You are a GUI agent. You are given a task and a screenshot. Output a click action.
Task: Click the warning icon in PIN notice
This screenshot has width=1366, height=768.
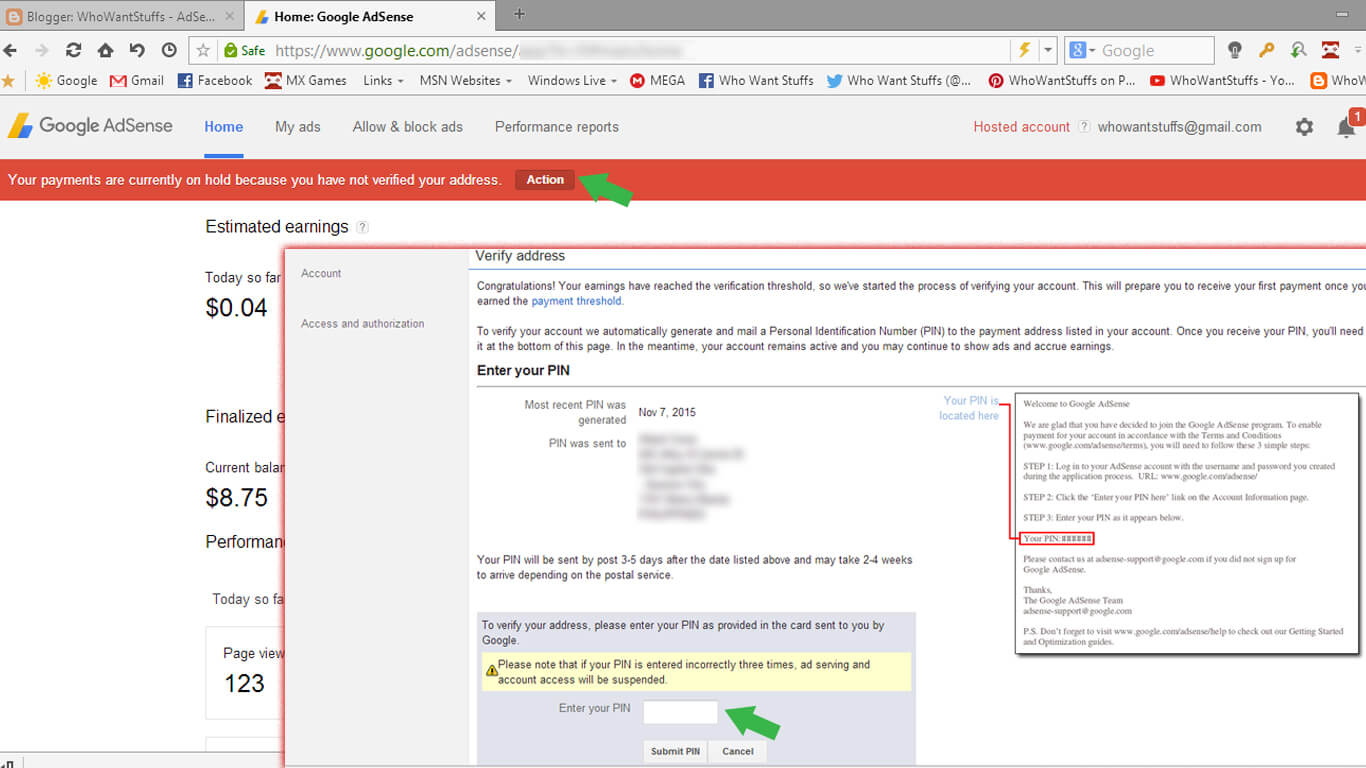(x=491, y=671)
